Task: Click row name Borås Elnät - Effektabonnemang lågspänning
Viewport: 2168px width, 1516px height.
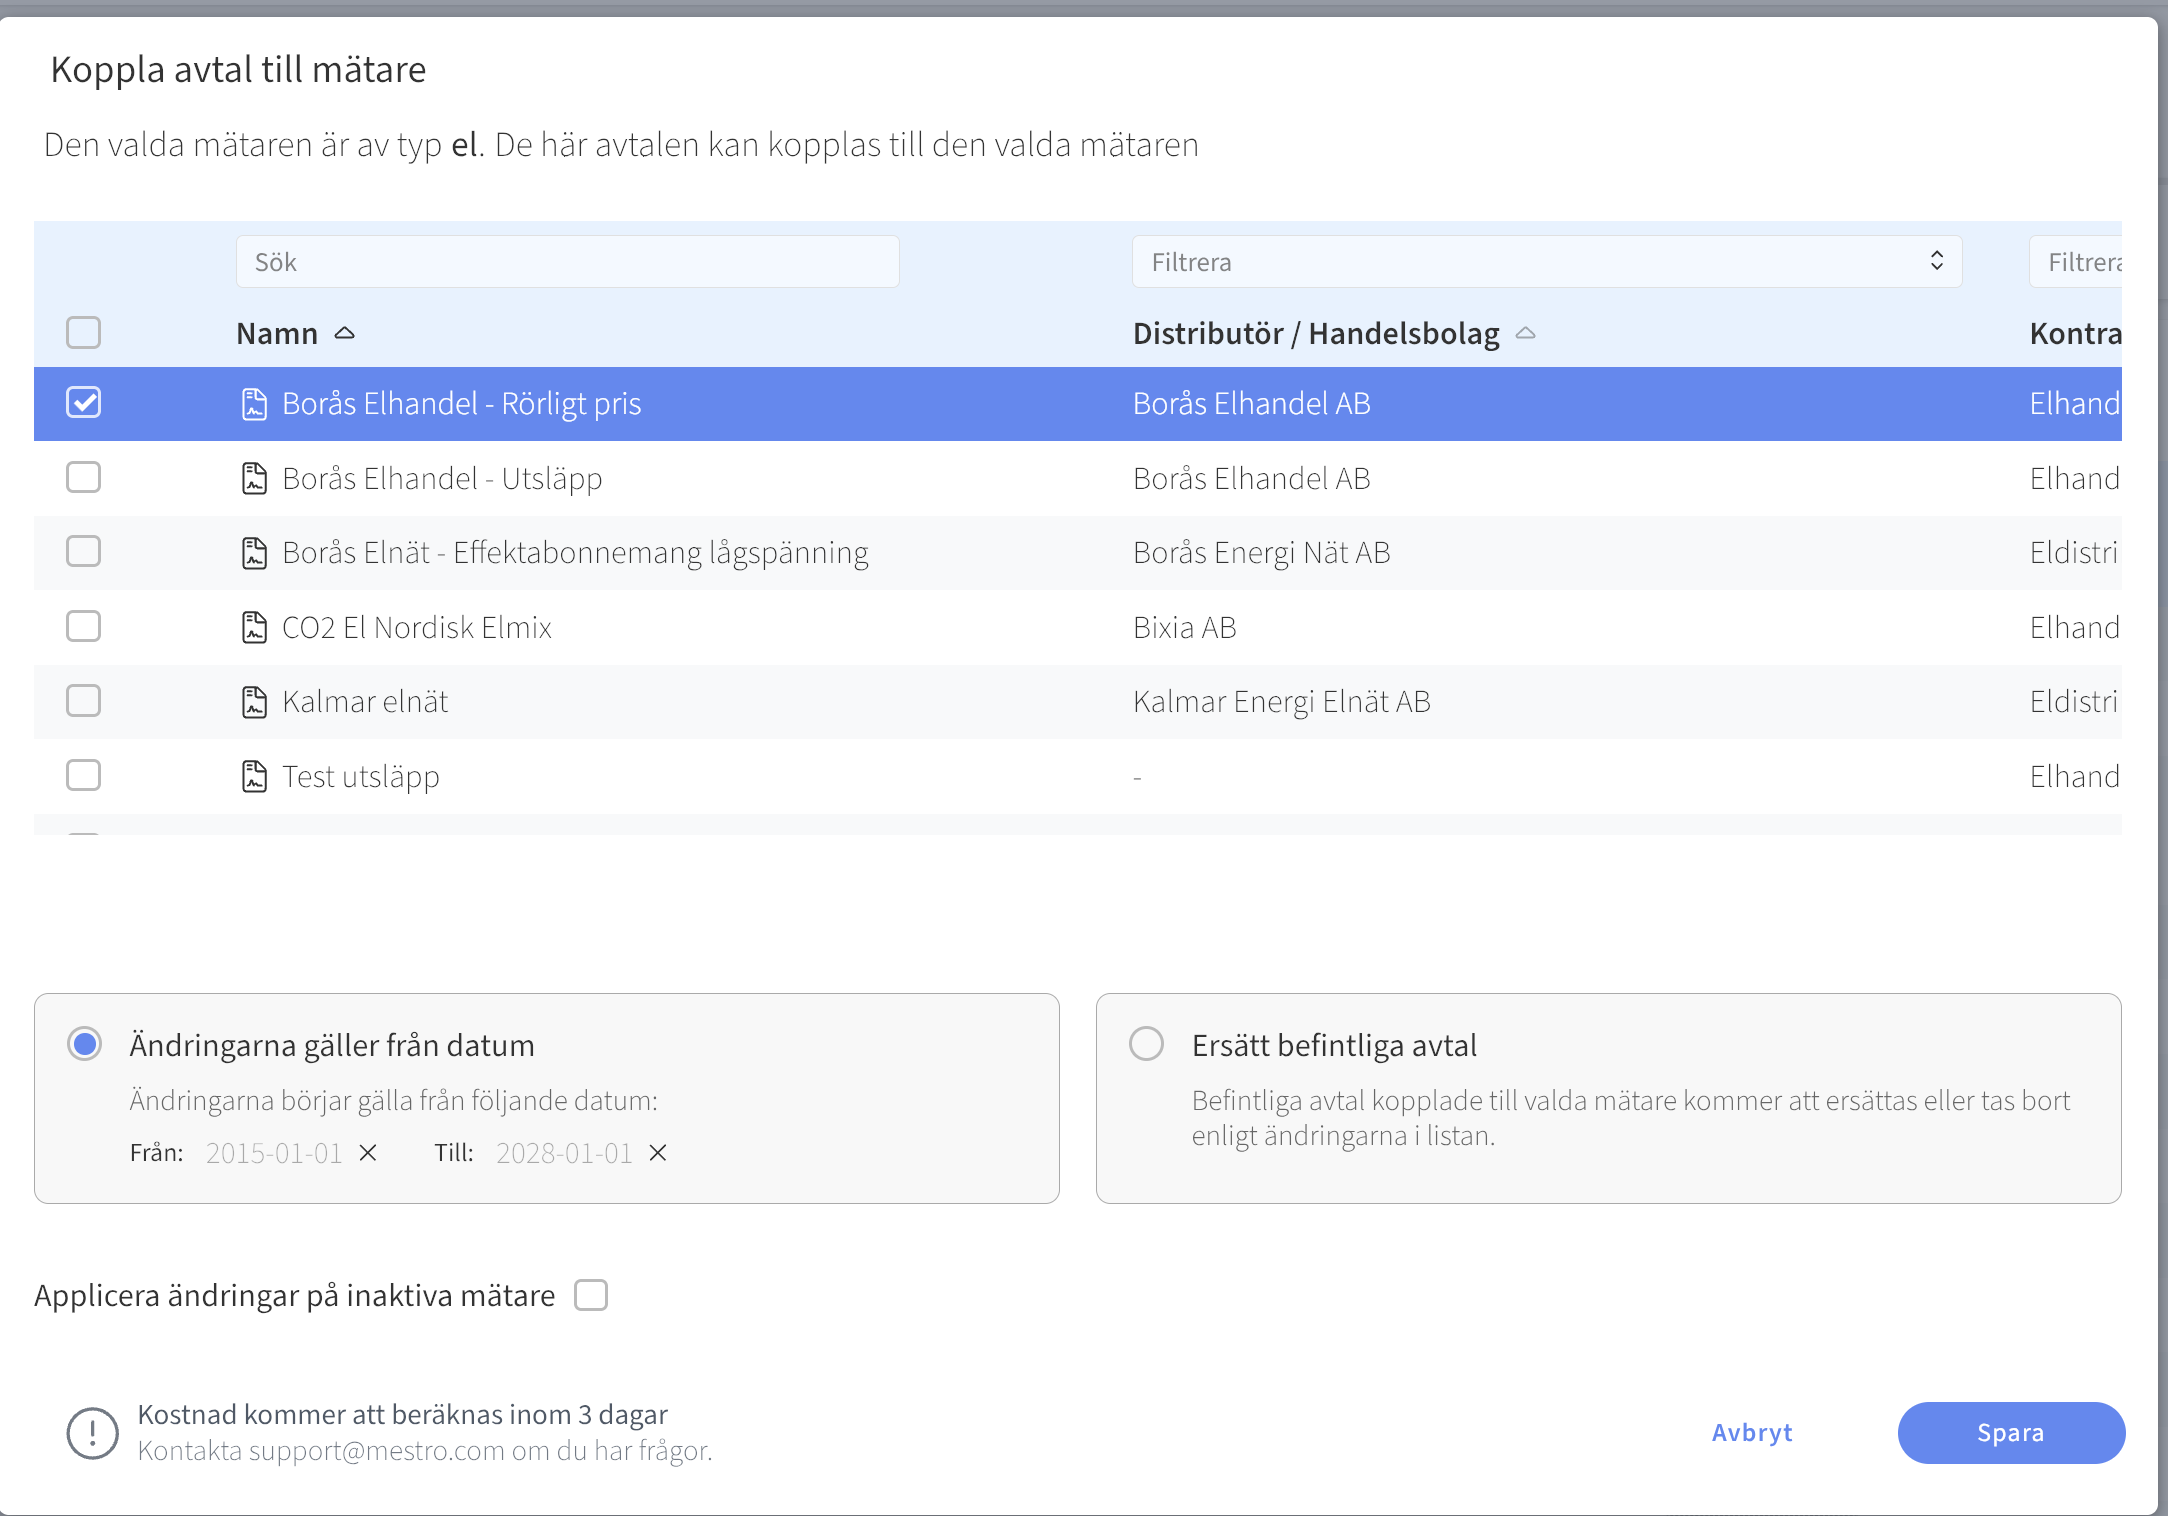Action: pyautogui.click(x=575, y=553)
